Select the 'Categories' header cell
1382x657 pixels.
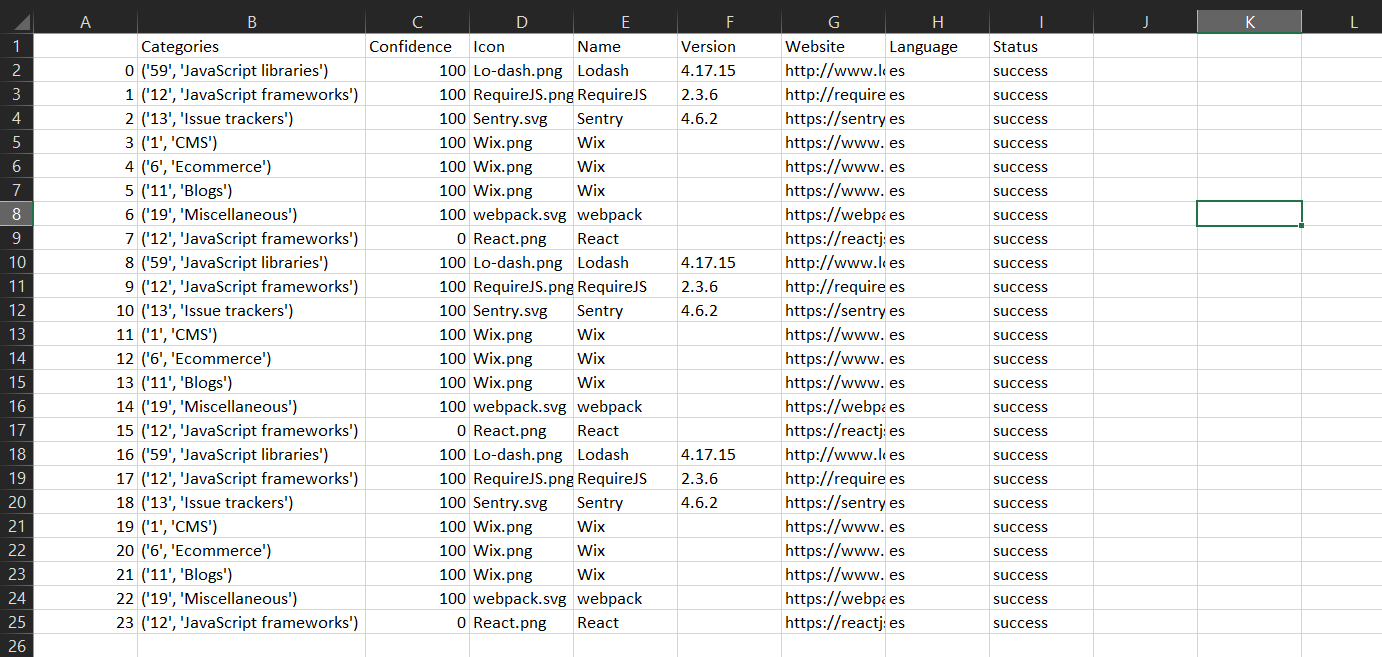[251, 46]
